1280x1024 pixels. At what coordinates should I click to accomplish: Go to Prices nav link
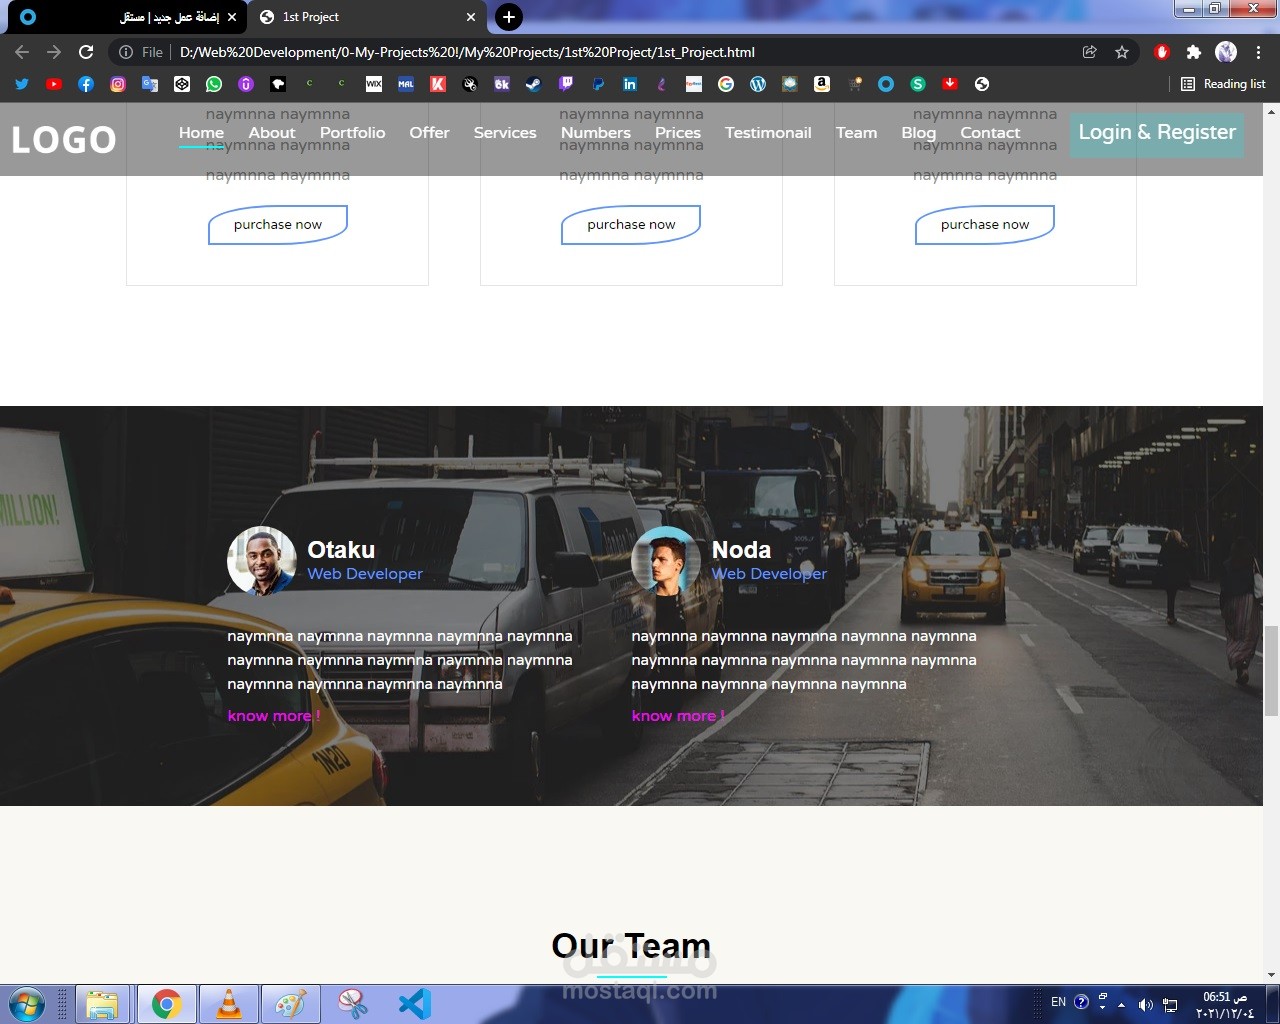click(x=678, y=132)
